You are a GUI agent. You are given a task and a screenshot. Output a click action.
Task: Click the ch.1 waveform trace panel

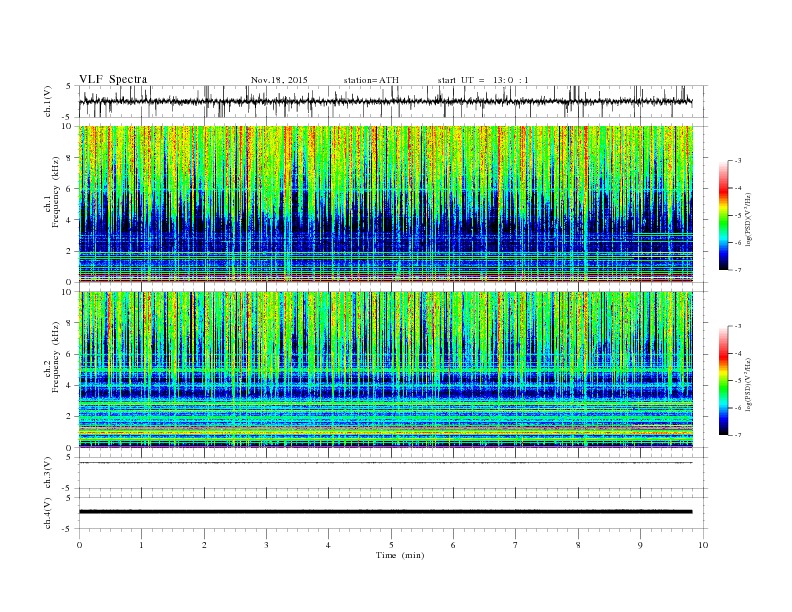[393, 101]
